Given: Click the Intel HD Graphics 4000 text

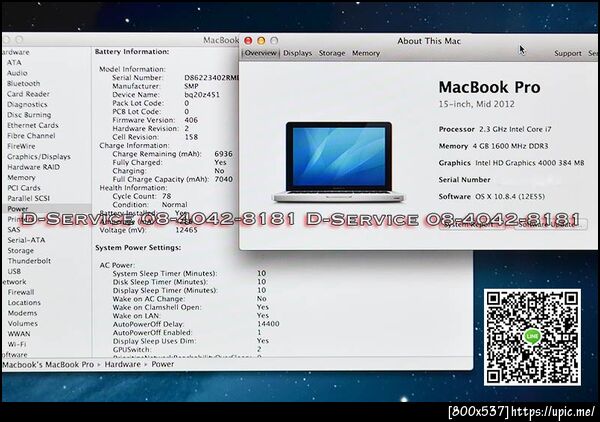Looking at the screenshot, I should 530,163.
